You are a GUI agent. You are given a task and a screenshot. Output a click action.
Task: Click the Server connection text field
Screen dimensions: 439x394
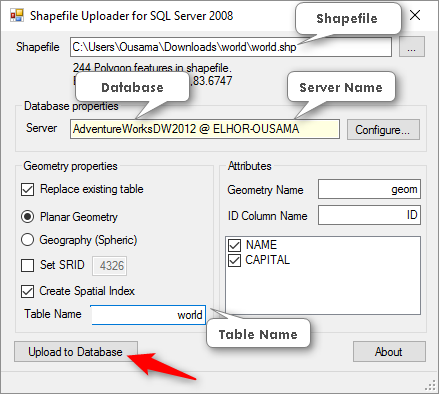coord(205,129)
